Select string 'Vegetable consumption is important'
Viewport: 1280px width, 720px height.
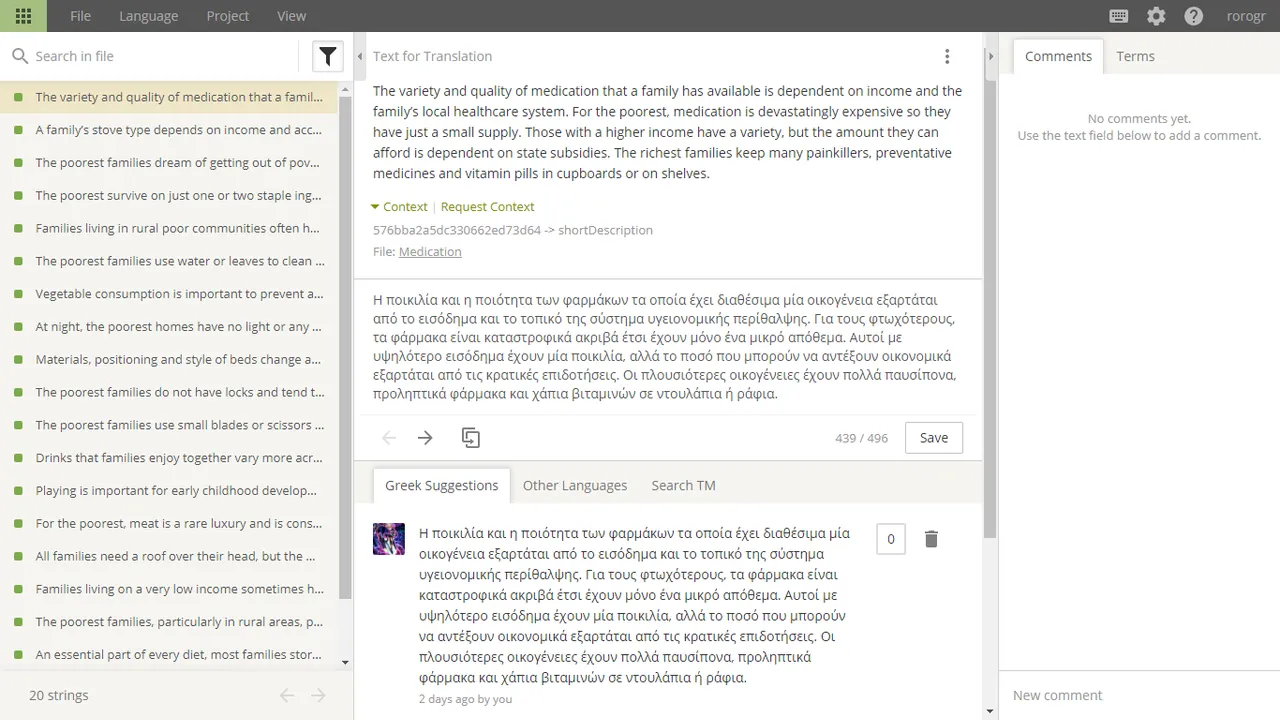coord(170,294)
